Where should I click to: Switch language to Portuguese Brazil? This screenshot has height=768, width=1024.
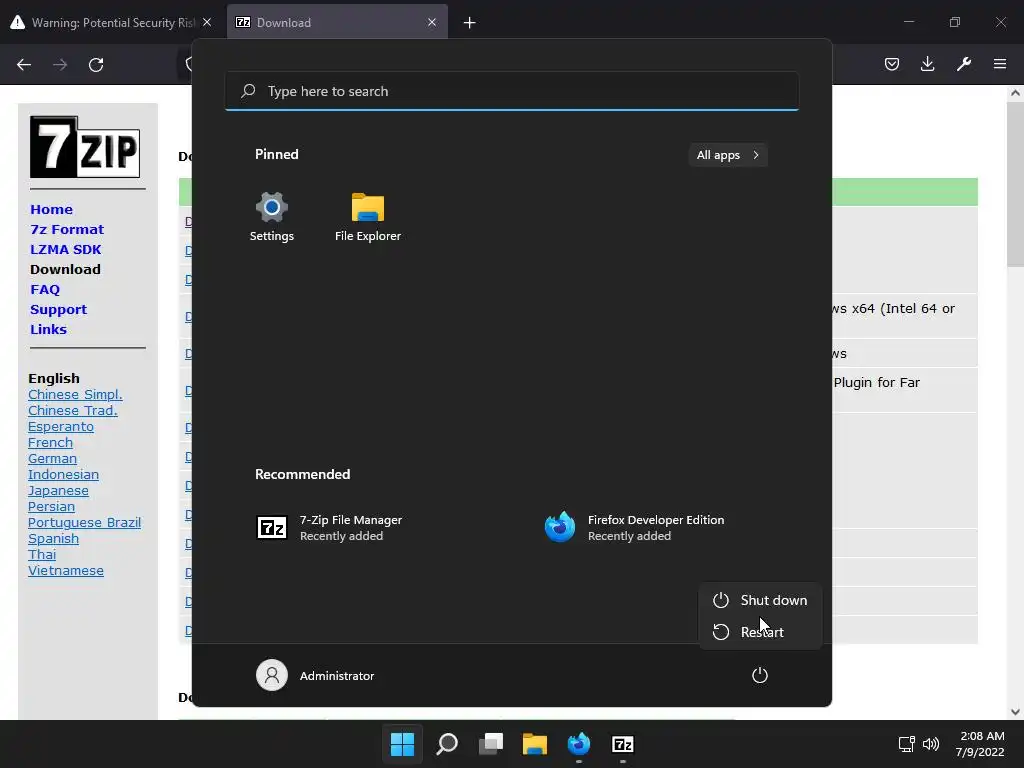(84, 522)
